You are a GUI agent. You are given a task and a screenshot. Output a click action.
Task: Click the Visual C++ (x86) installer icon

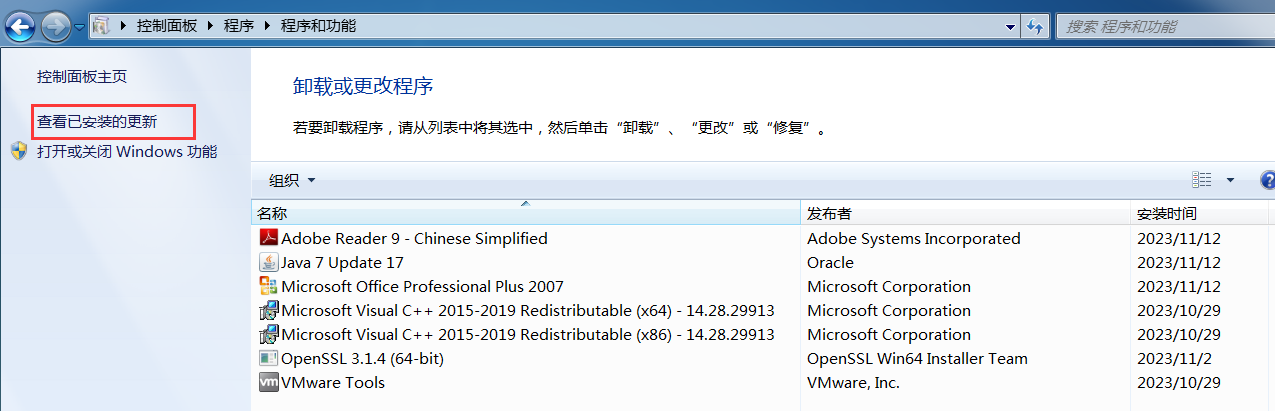pos(268,334)
